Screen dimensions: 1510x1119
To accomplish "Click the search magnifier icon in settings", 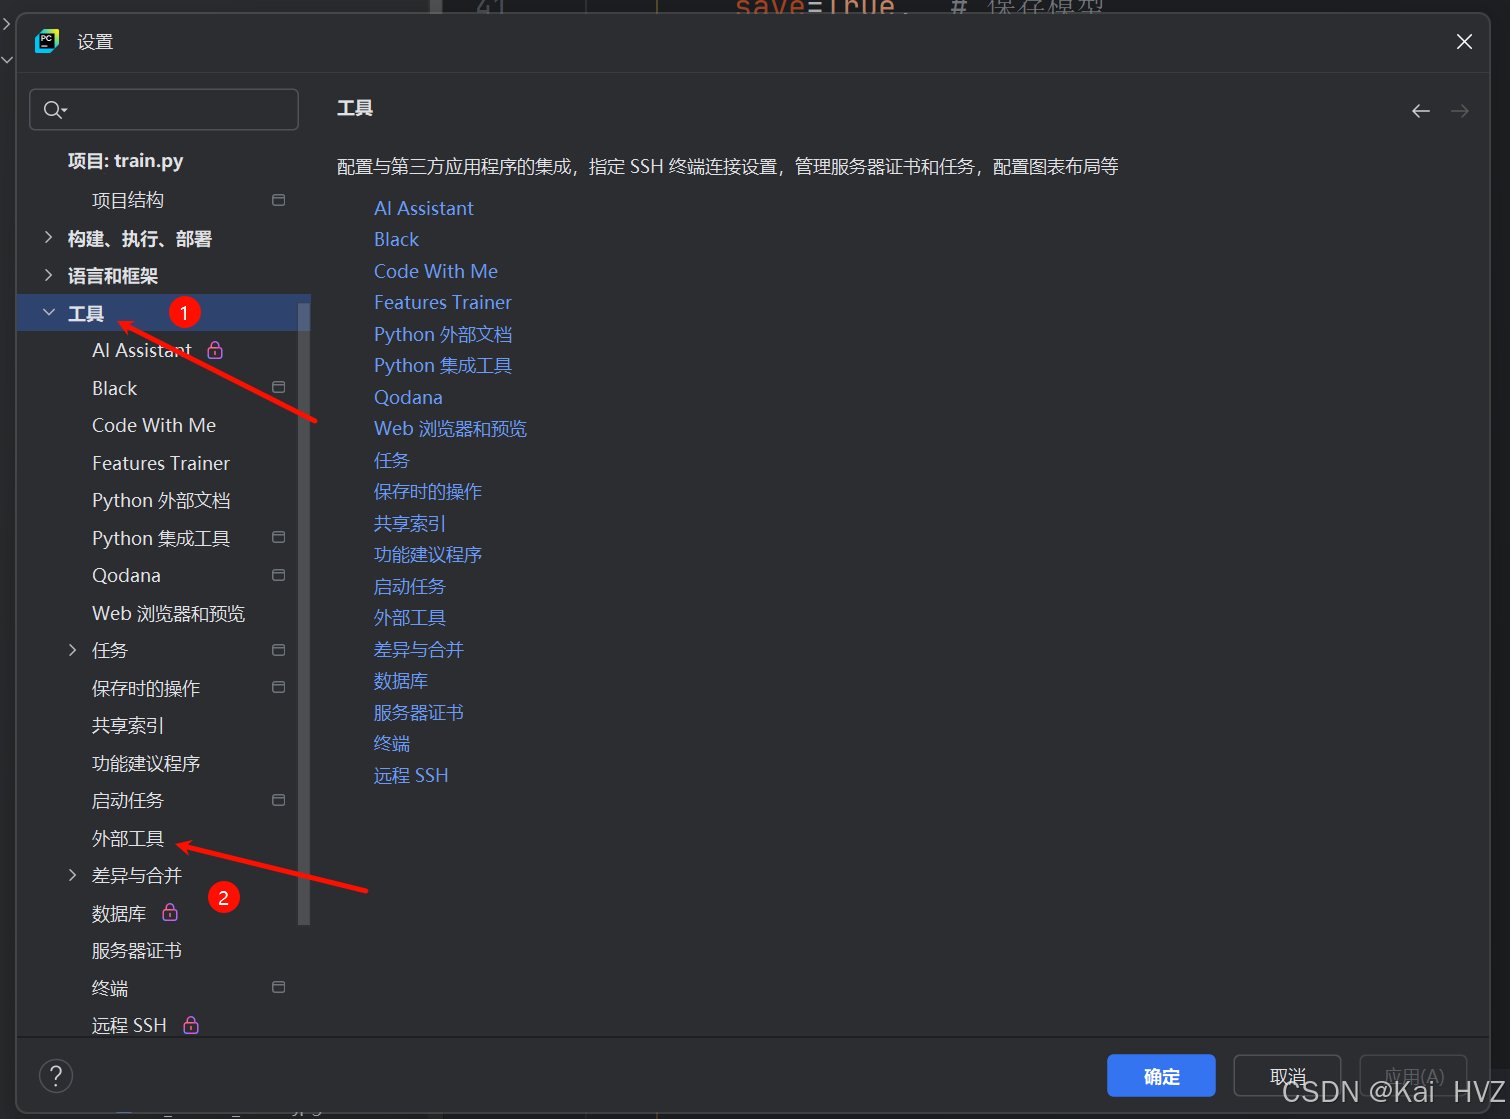I will point(54,110).
